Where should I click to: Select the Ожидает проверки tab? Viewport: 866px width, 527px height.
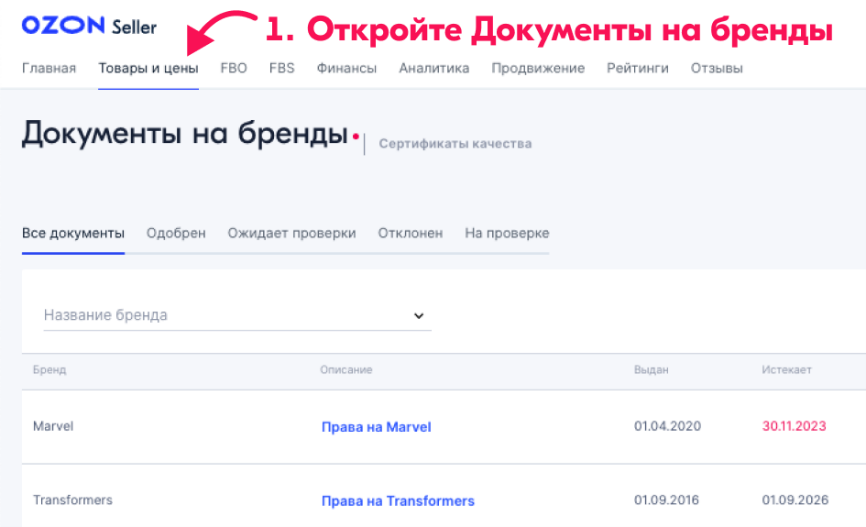point(291,233)
